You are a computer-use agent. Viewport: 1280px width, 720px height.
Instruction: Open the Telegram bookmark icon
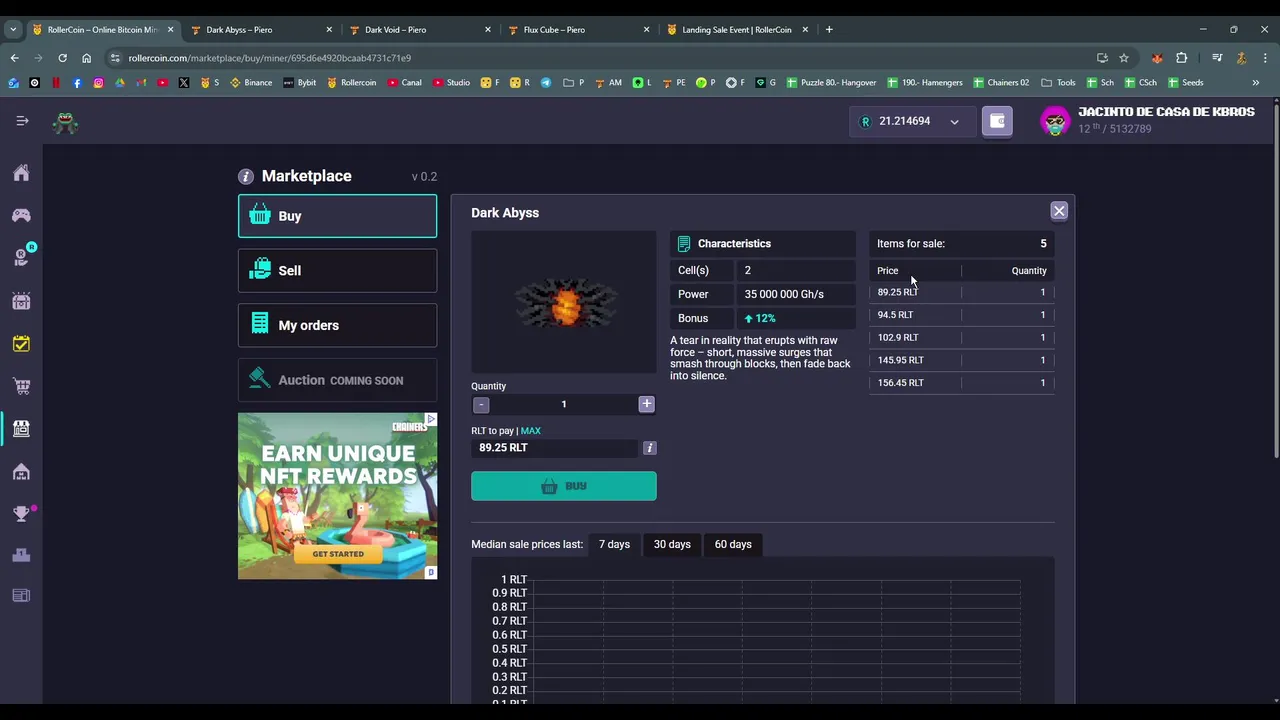pos(546,83)
